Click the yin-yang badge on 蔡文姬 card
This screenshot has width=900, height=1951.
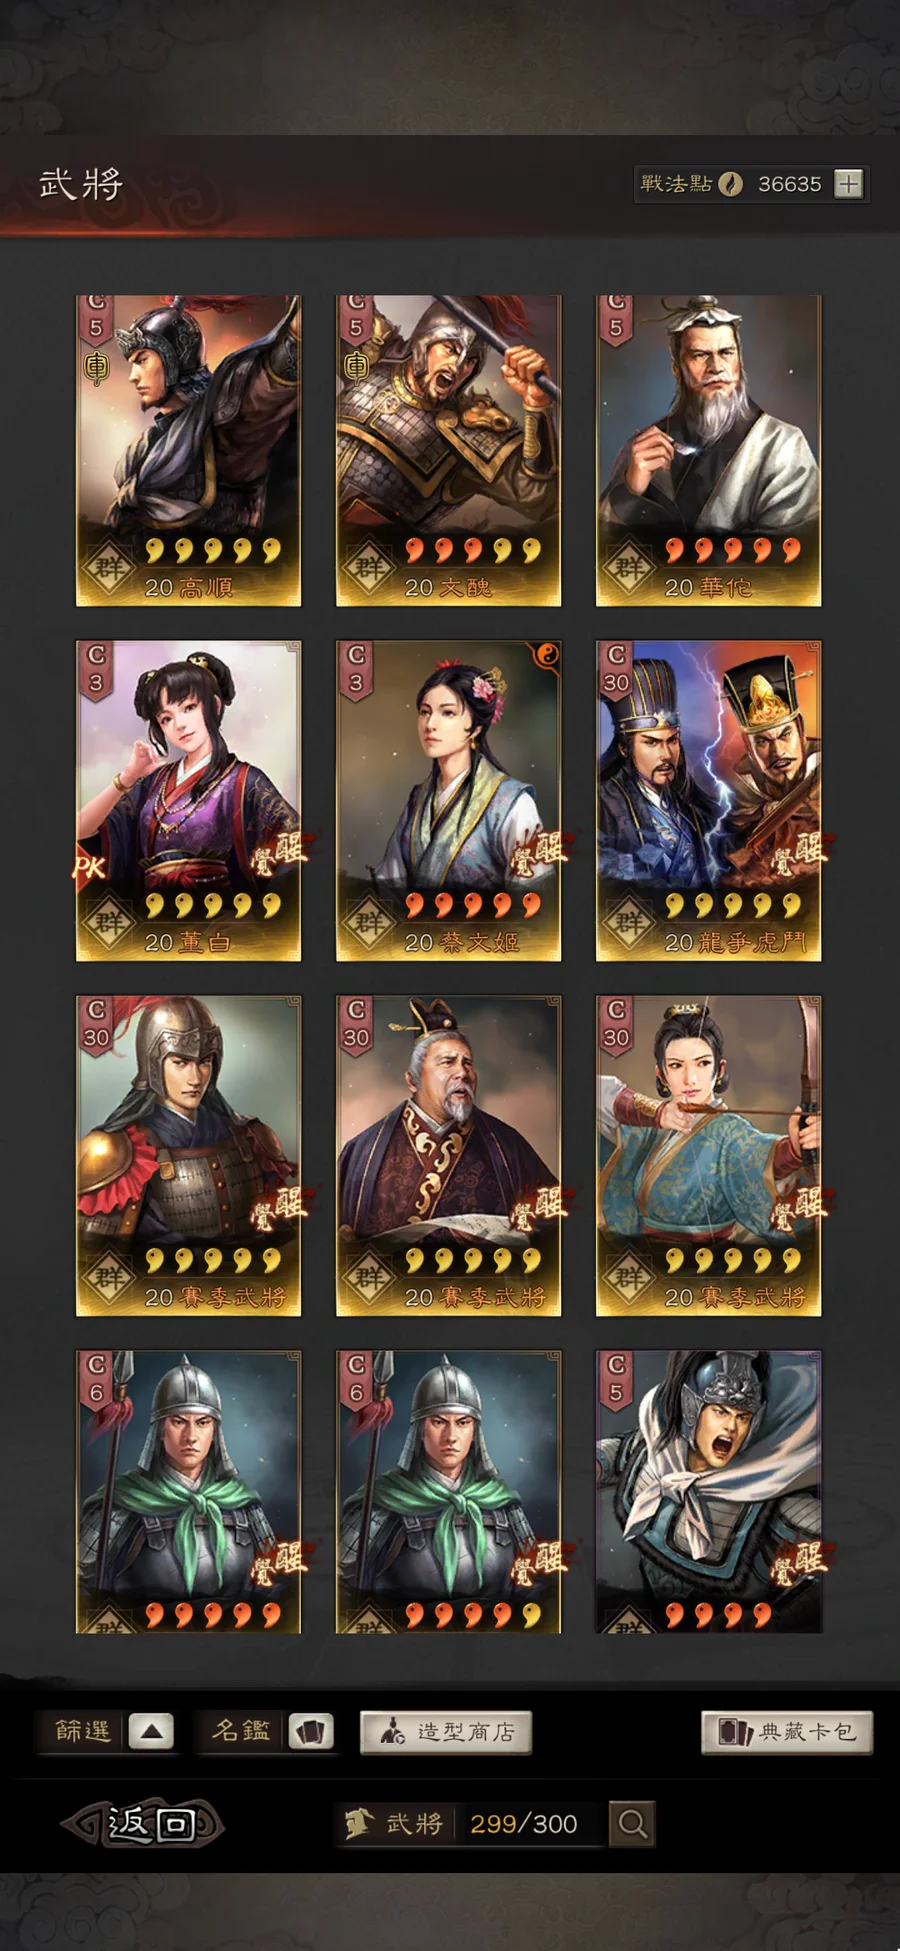coord(547,655)
